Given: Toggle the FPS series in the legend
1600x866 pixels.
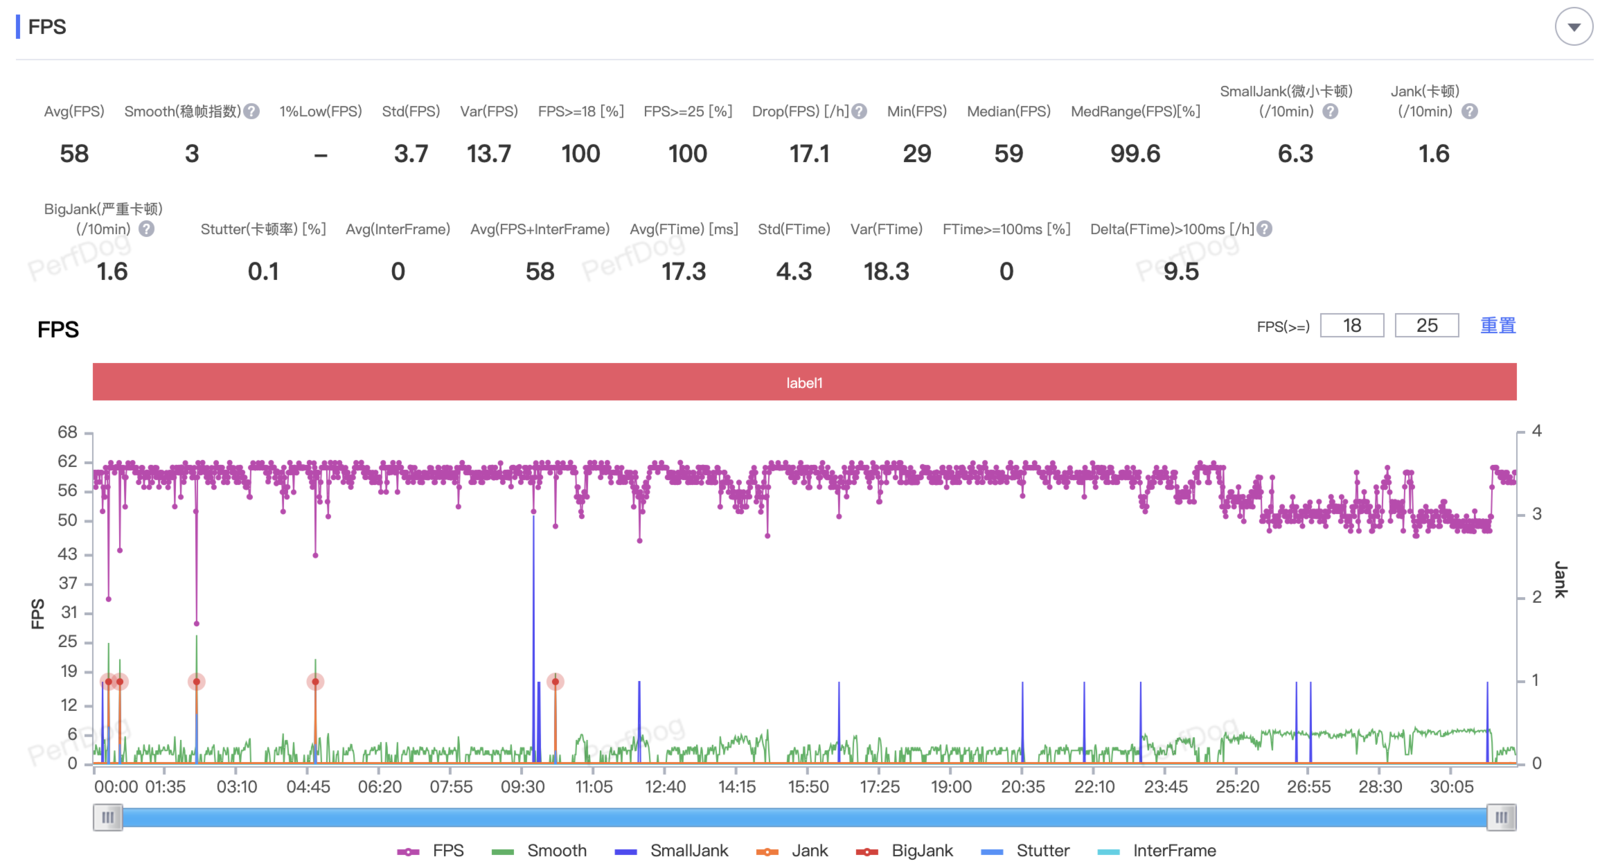Looking at the screenshot, I should [430, 851].
